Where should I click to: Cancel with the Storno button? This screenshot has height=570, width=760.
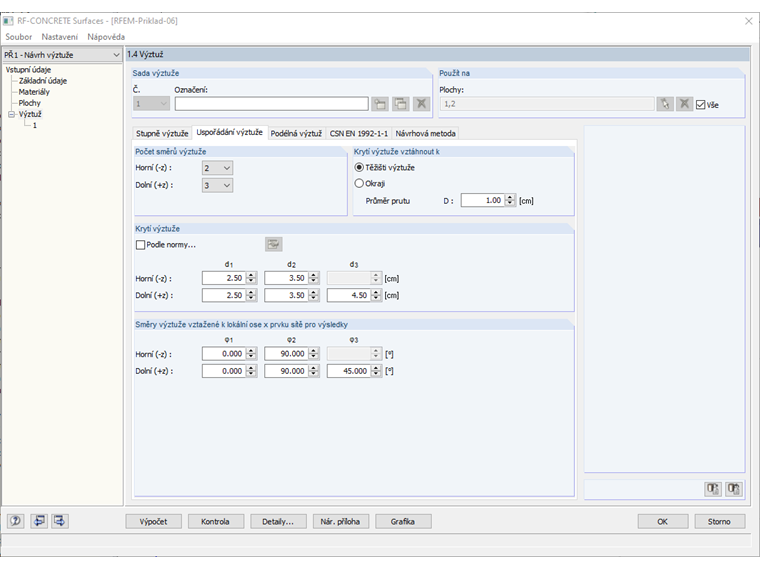pyautogui.click(x=719, y=522)
